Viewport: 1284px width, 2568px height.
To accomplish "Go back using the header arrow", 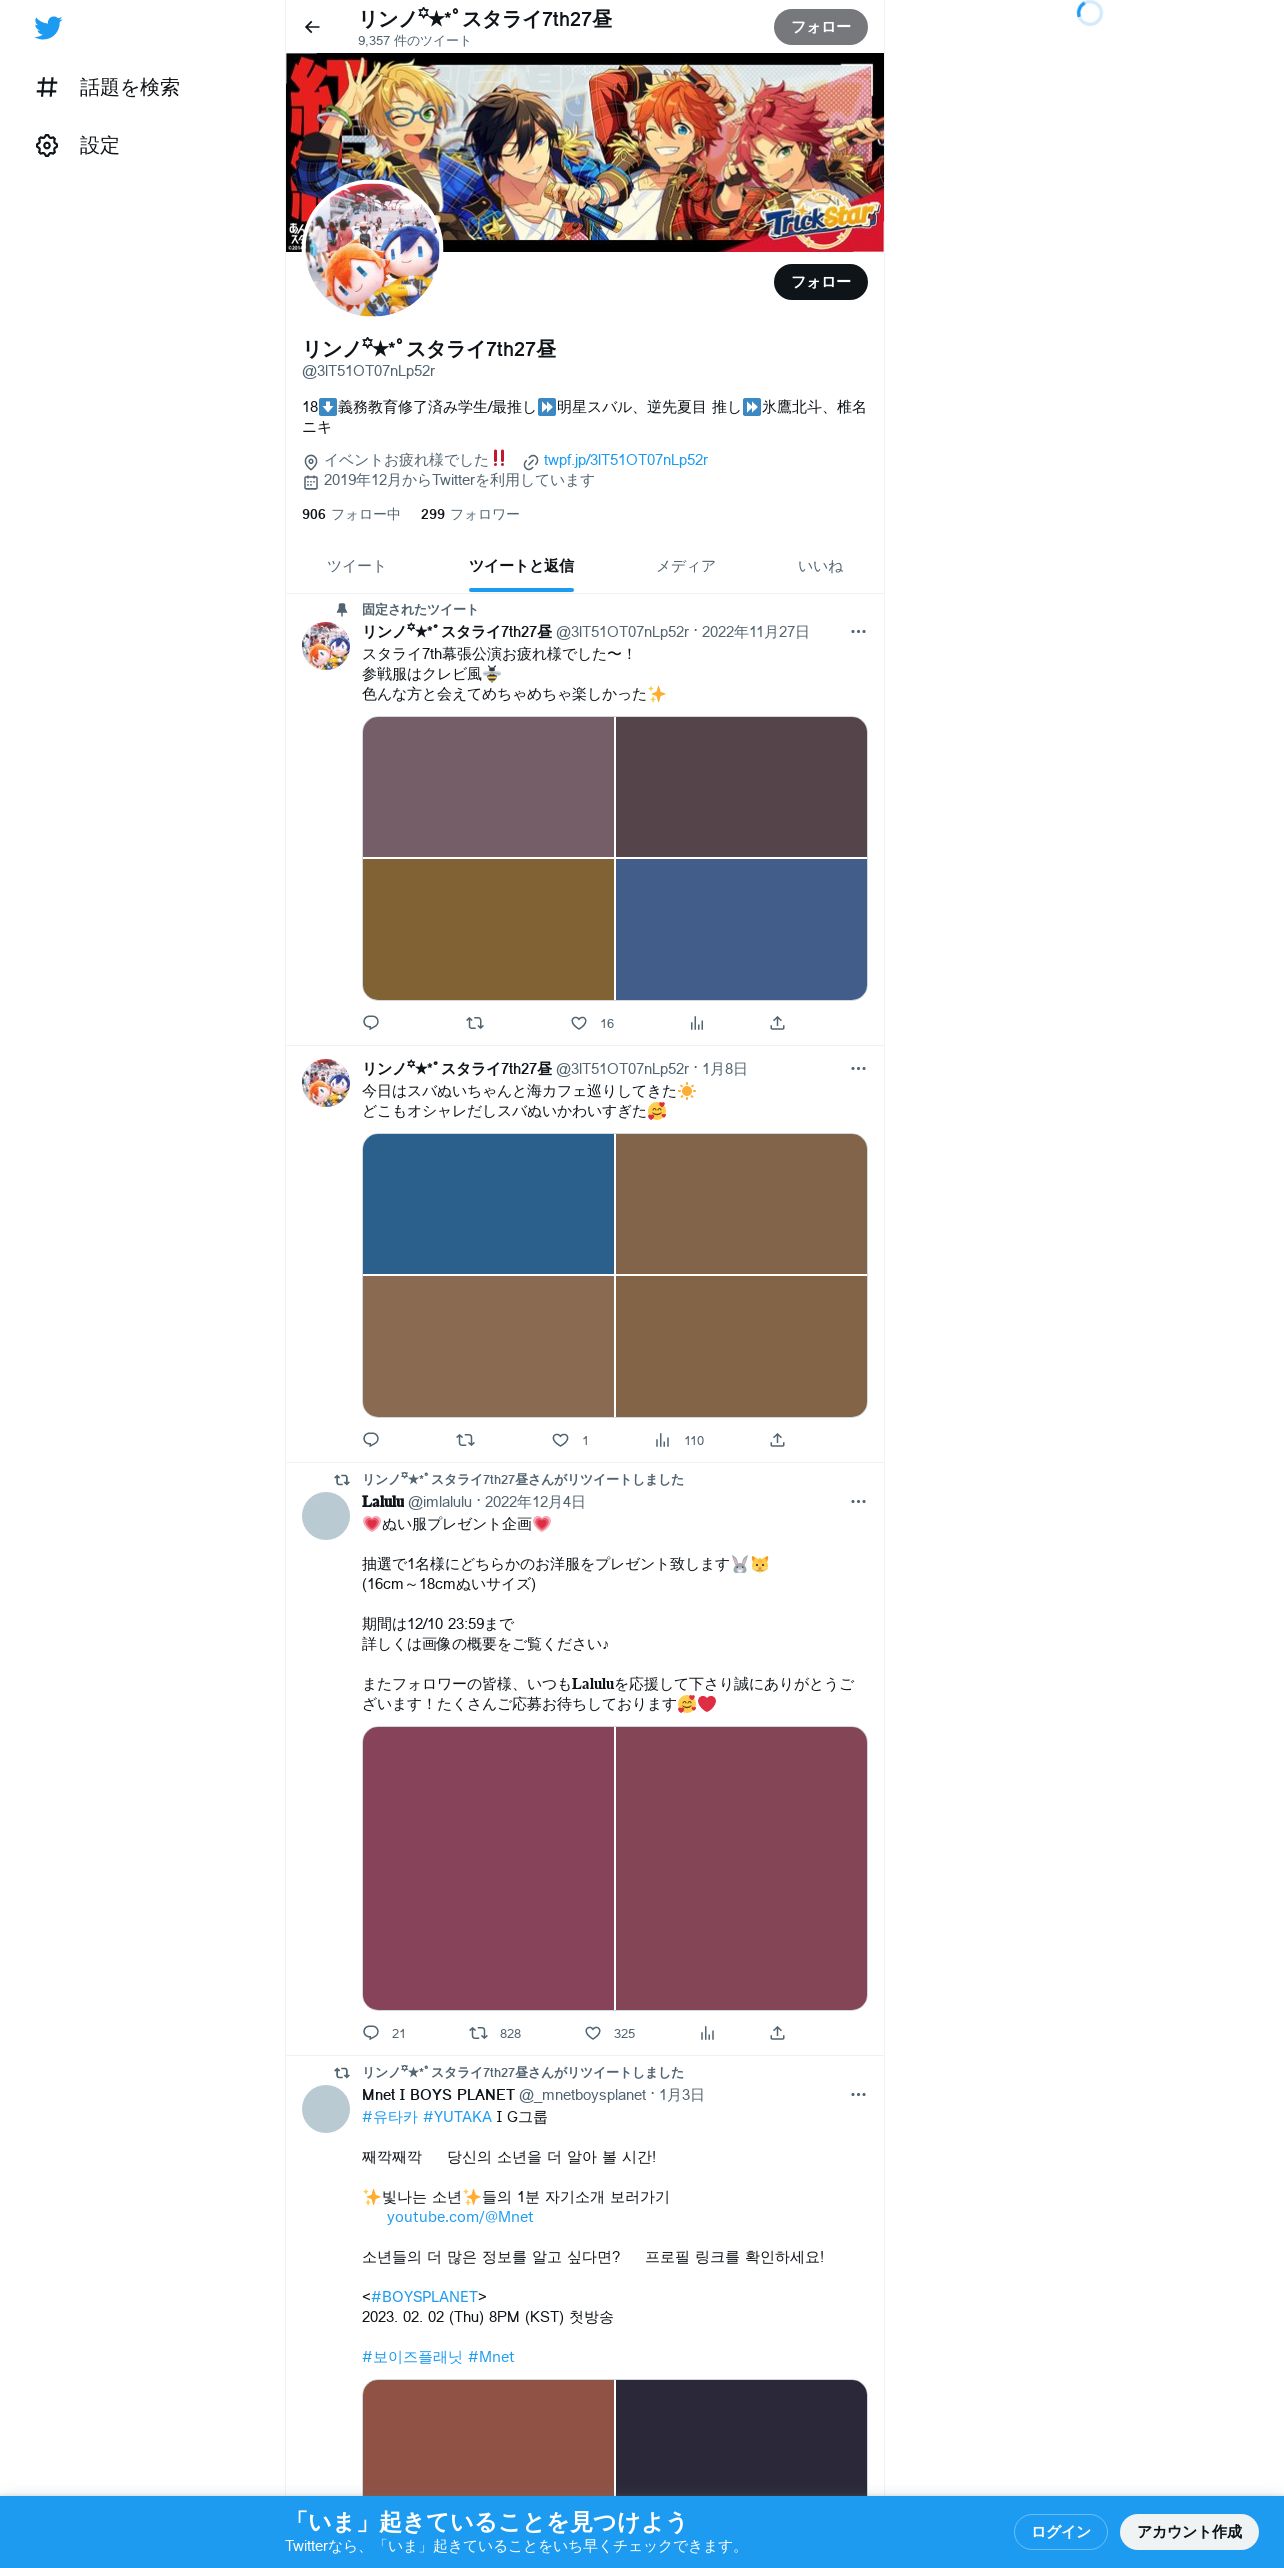I will pyautogui.click(x=312, y=27).
